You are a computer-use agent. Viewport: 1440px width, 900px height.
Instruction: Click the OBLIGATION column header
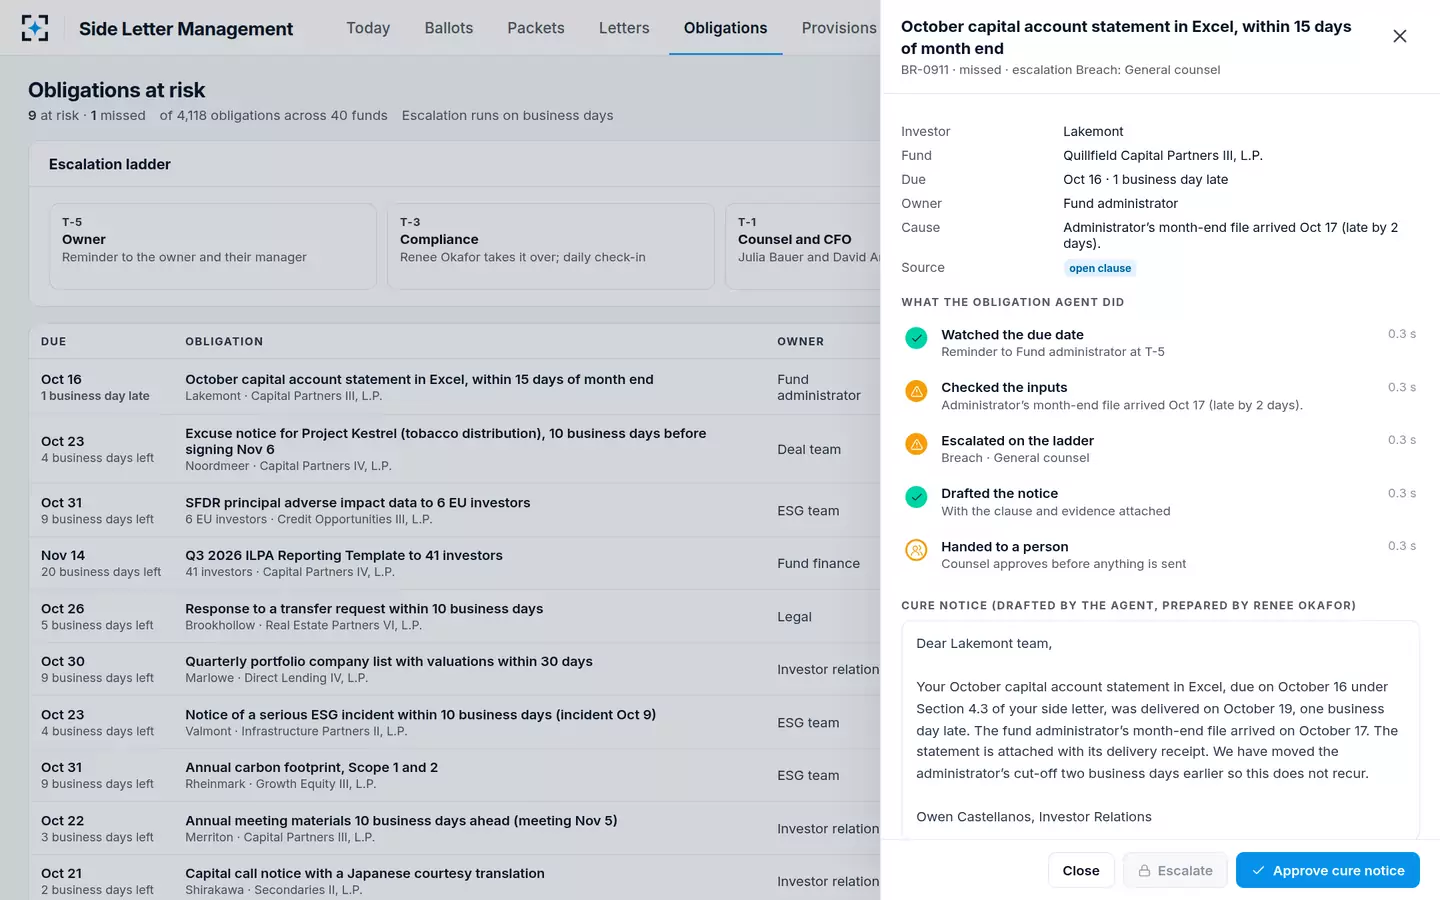click(x=224, y=342)
